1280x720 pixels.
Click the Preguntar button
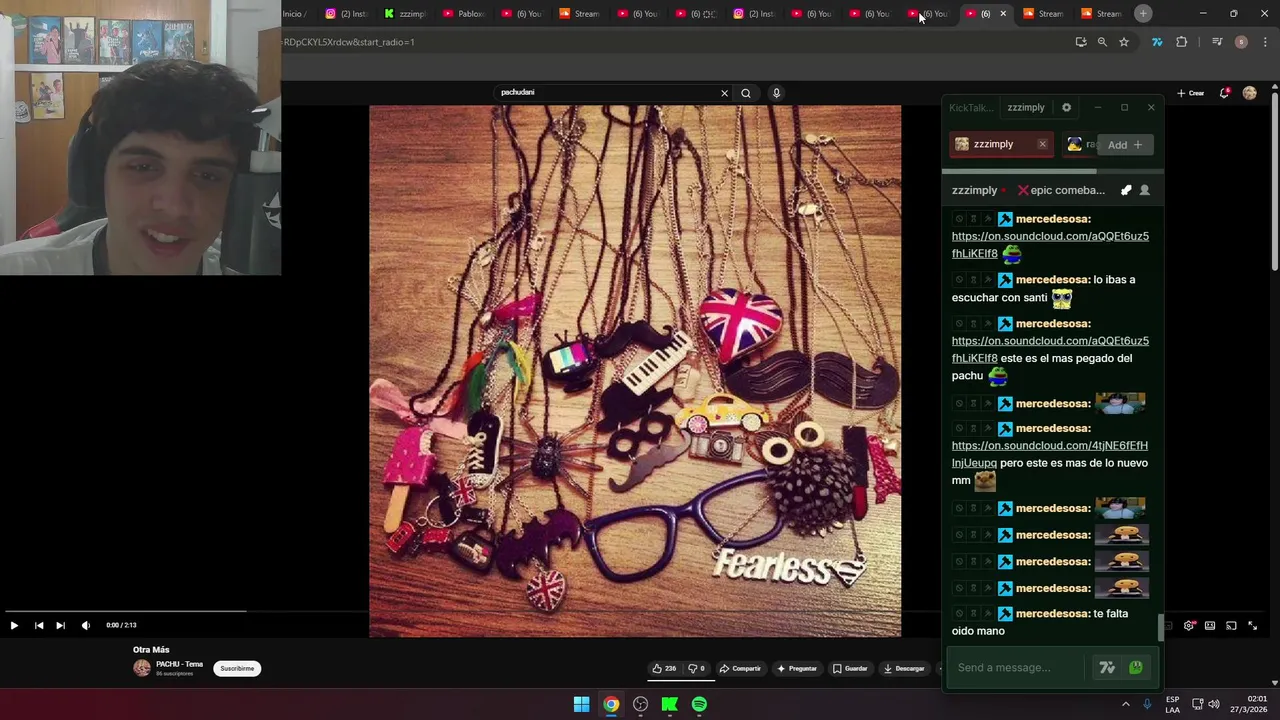pos(797,668)
